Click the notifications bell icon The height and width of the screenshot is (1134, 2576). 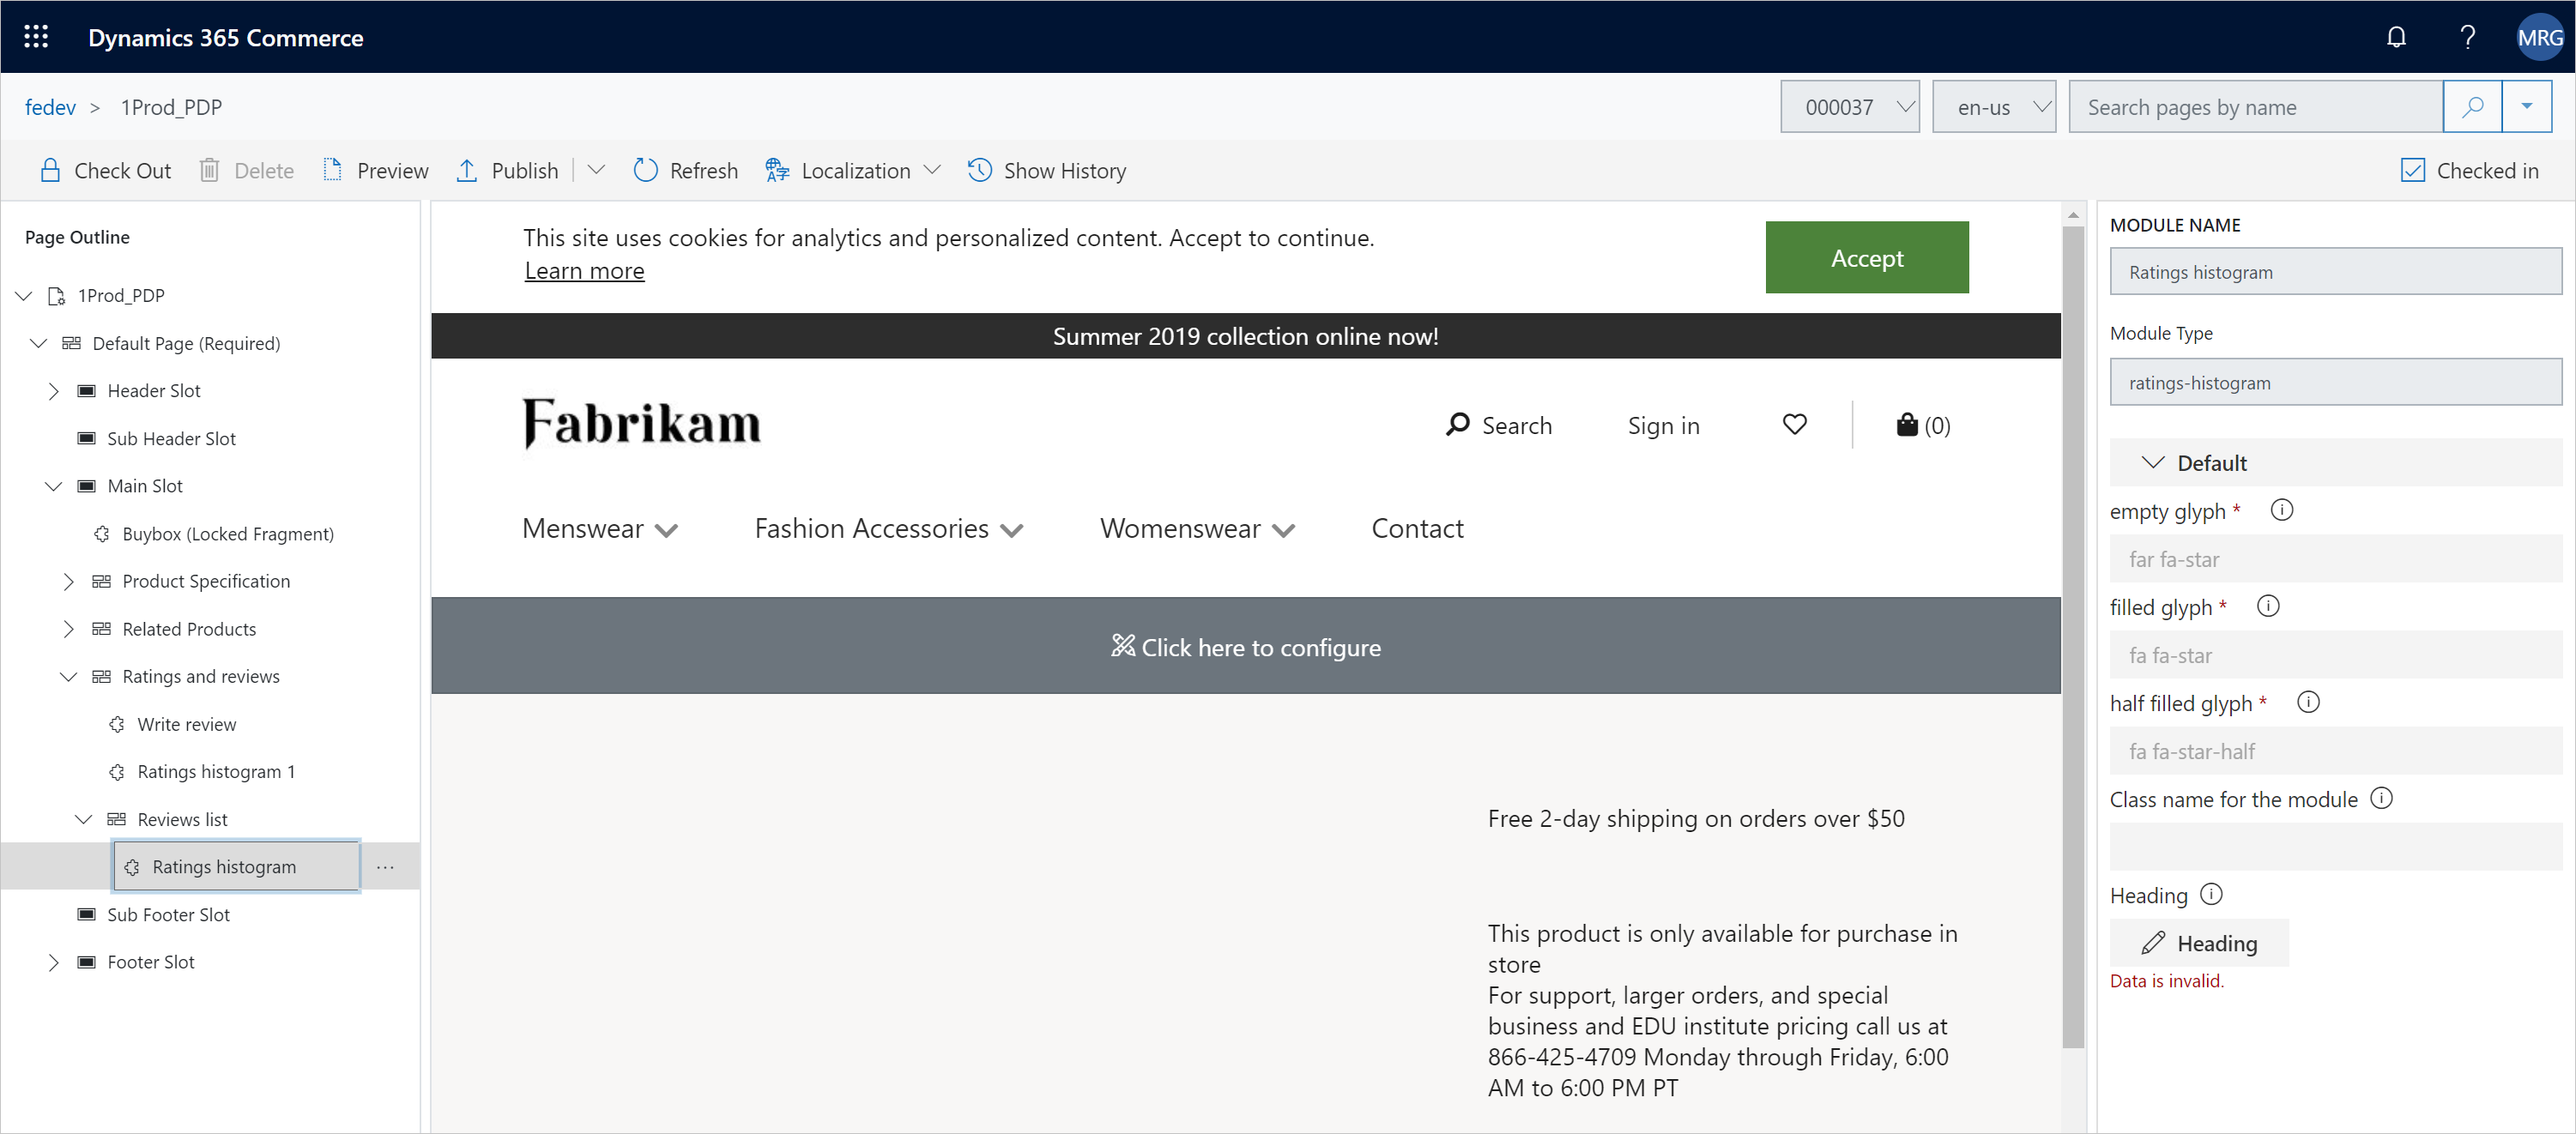point(2398,36)
